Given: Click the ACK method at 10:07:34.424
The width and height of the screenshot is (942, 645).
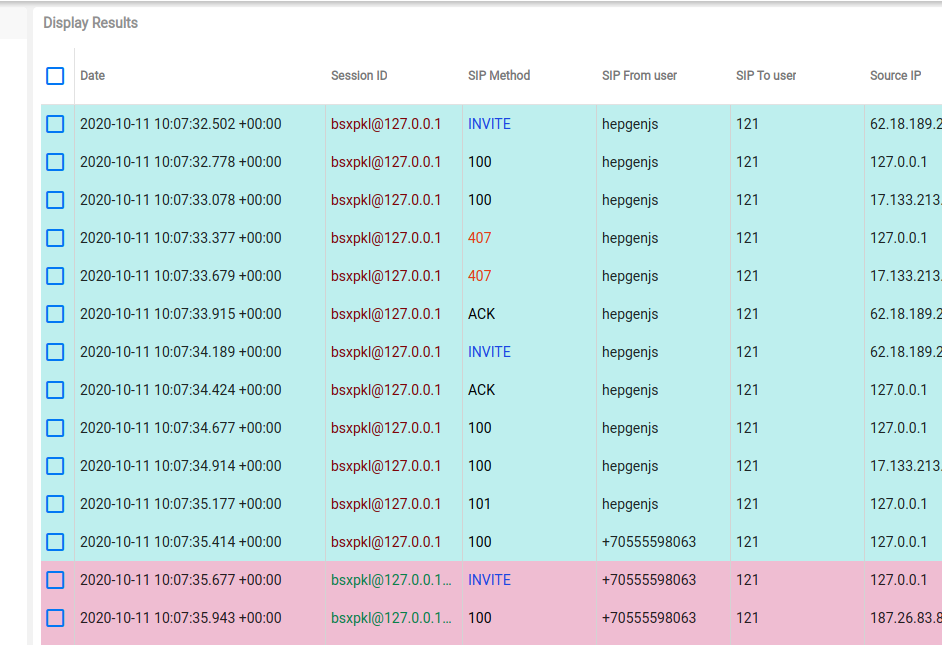Looking at the screenshot, I should click(481, 390).
